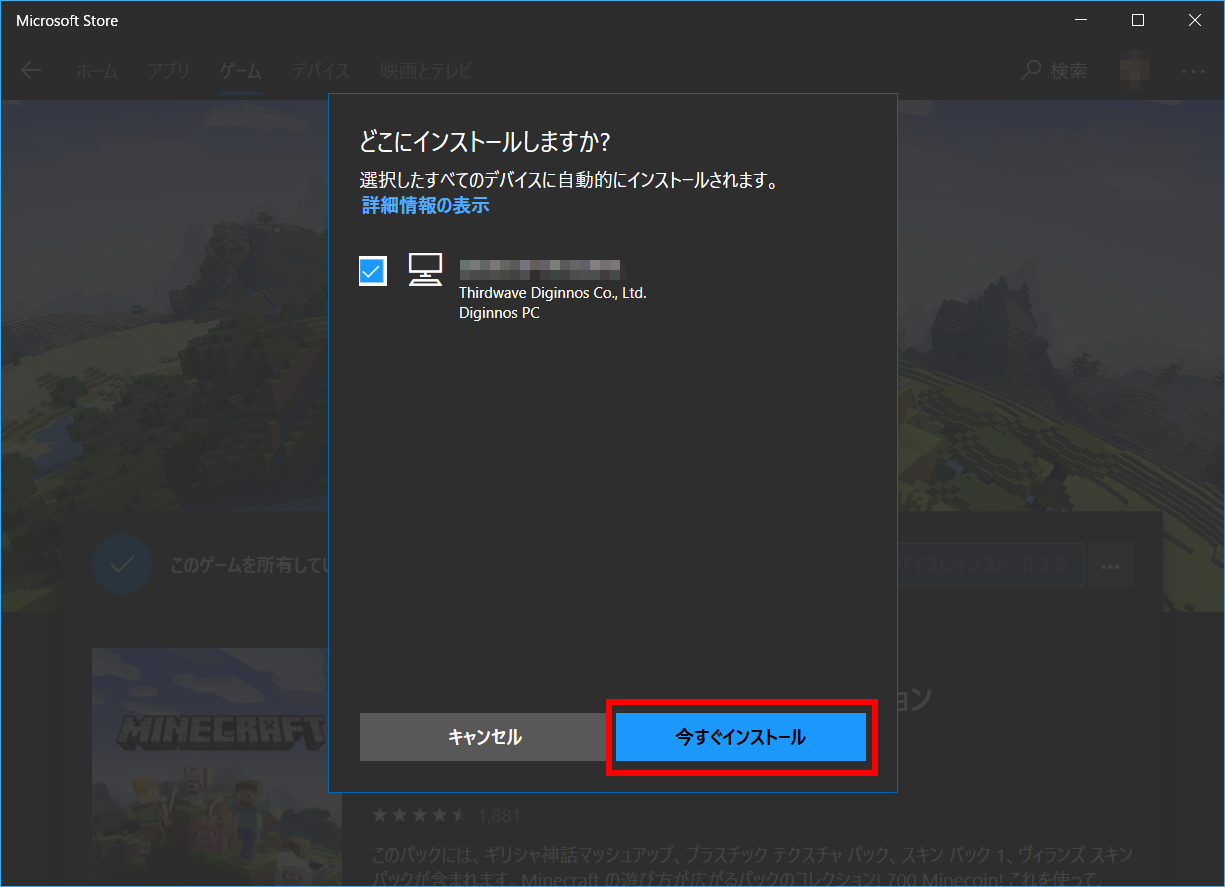This screenshot has width=1225, height=887.
Task: Click the Diginnos PC label
Action: (x=499, y=313)
